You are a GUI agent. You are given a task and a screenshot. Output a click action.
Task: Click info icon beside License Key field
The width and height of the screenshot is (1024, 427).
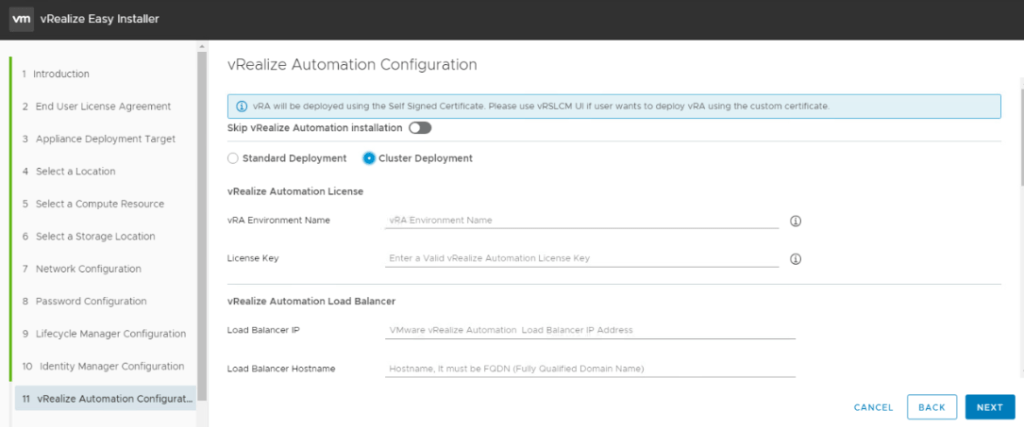pyautogui.click(x=797, y=258)
